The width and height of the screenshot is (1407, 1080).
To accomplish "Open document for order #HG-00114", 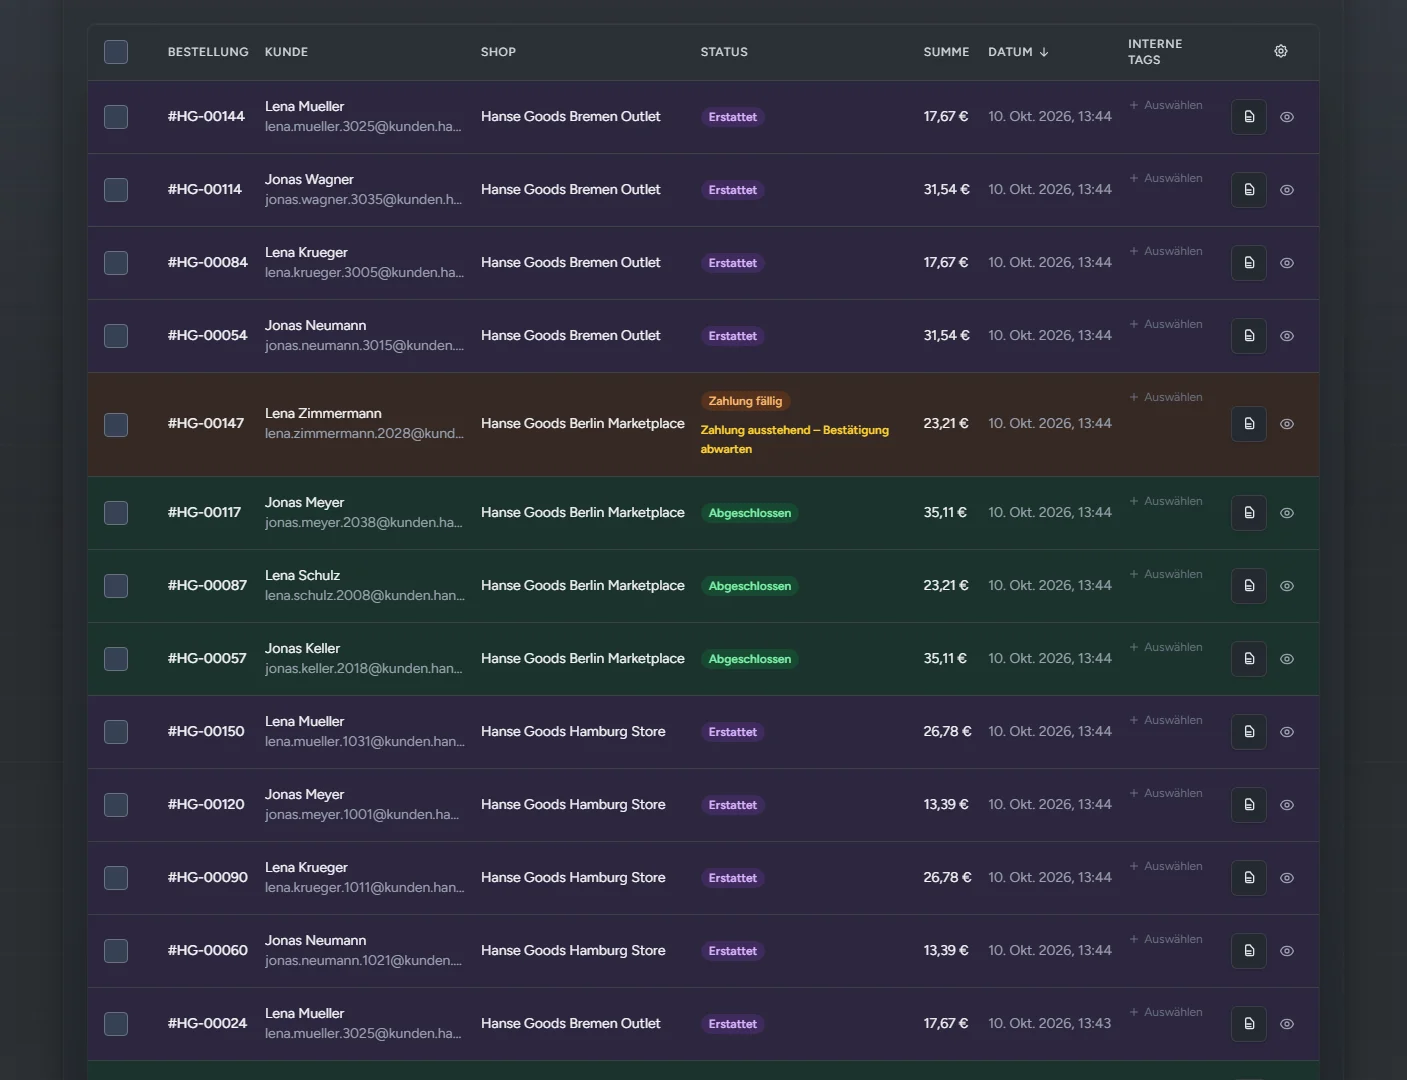I will pyautogui.click(x=1249, y=190).
